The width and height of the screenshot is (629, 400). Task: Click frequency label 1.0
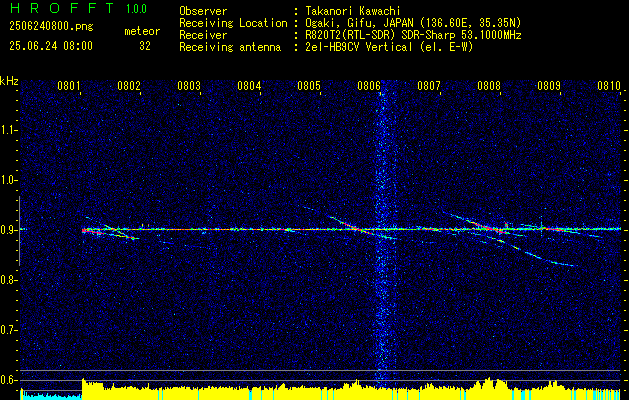pyautogui.click(x=9, y=180)
